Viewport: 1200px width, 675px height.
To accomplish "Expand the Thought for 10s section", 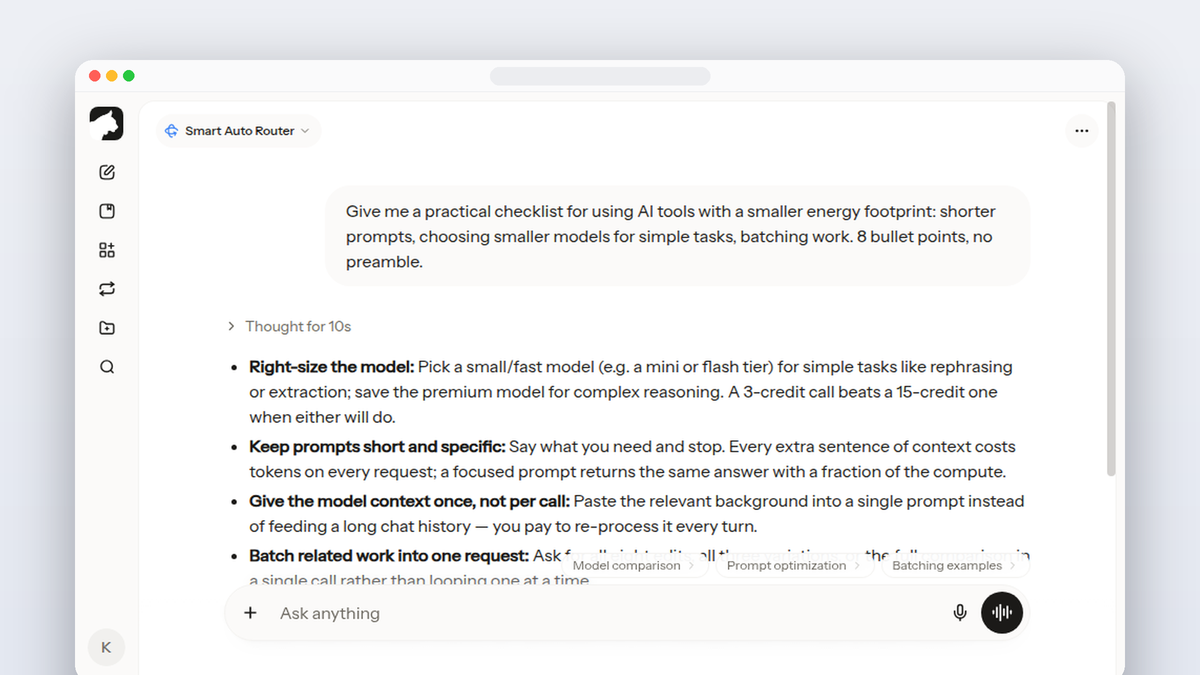I will 289,326.
